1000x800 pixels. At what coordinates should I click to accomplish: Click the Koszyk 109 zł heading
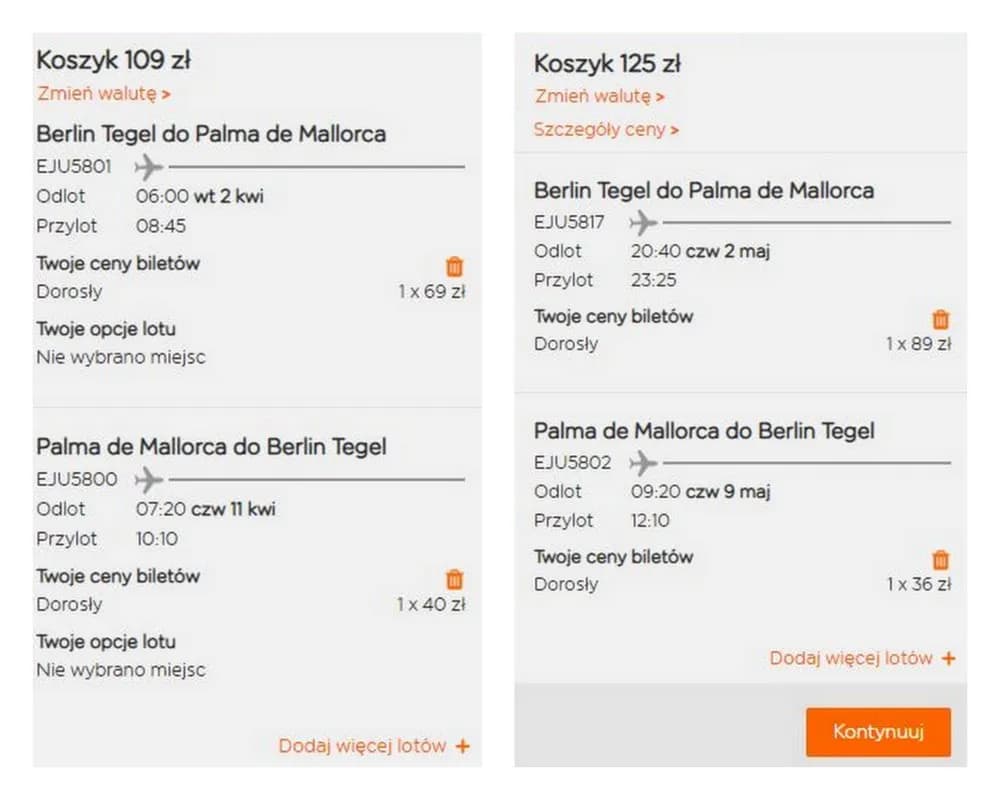pos(113,61)
